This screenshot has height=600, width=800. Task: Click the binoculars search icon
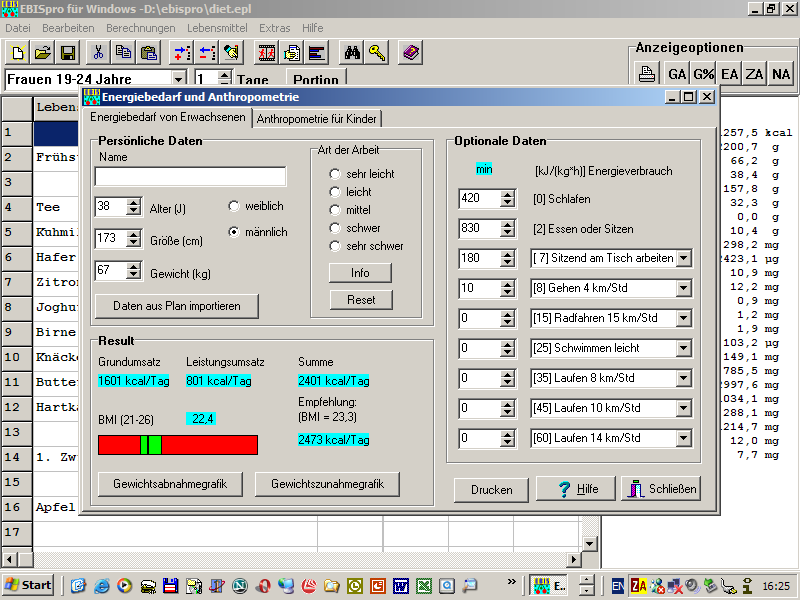coord(351,53)
